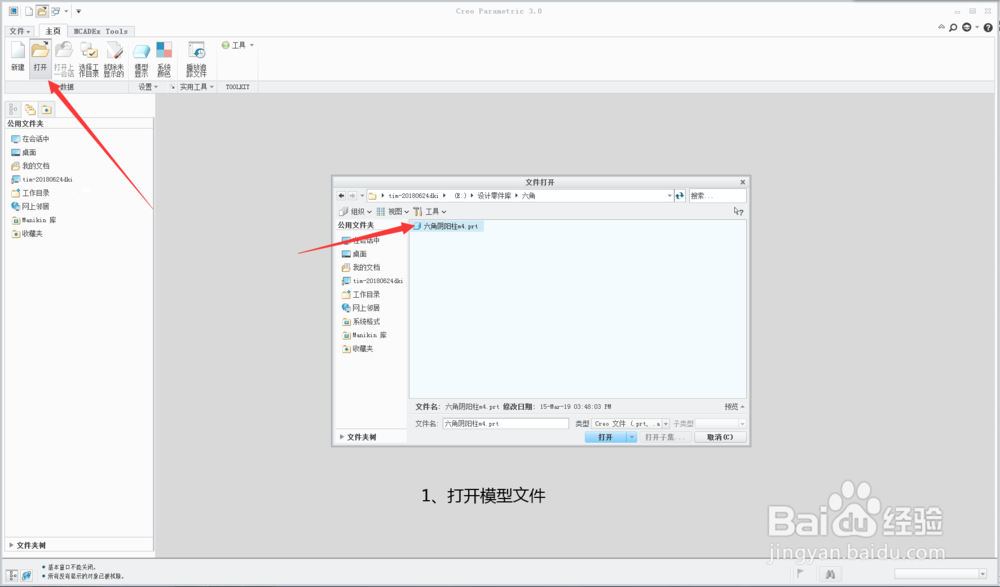Open the 文件 menu dropdown

click(19, 31)
